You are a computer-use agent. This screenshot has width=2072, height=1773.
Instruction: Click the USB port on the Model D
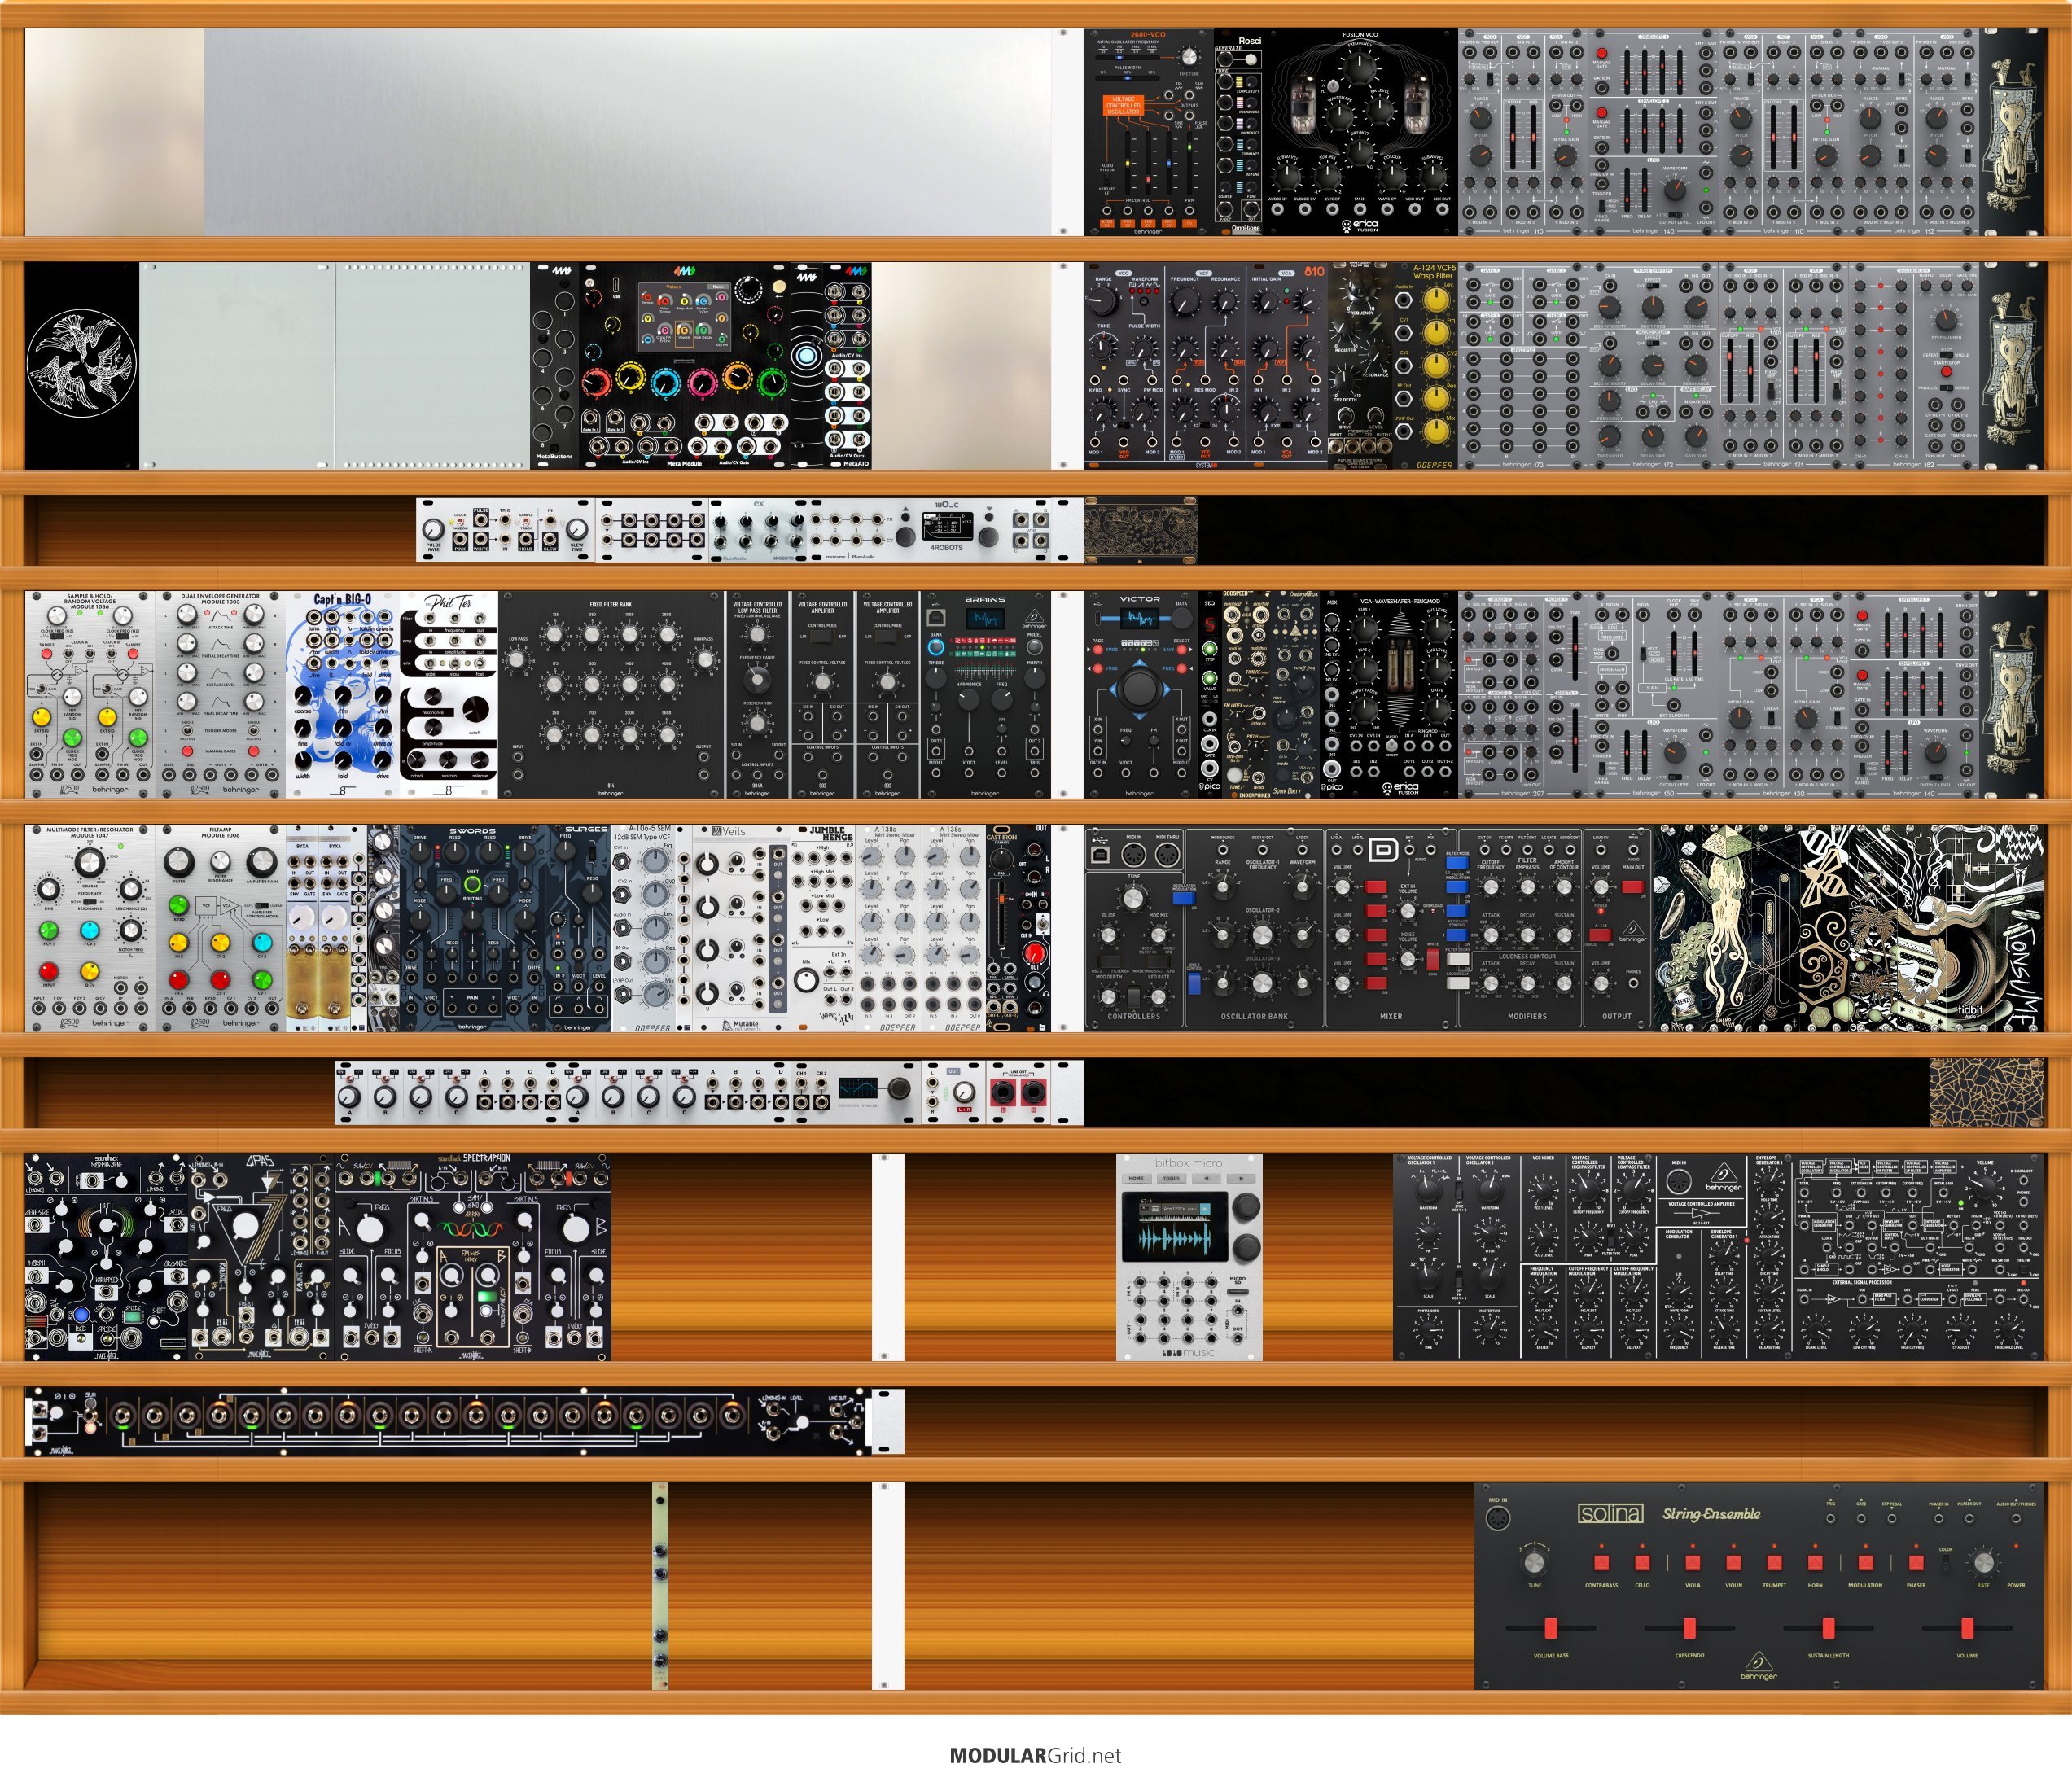[1101, 856]
